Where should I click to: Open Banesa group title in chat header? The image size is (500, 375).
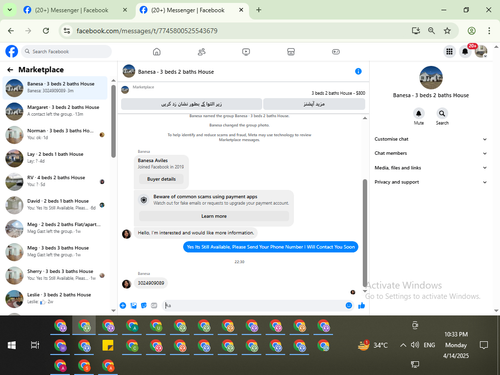coord(176,72)
